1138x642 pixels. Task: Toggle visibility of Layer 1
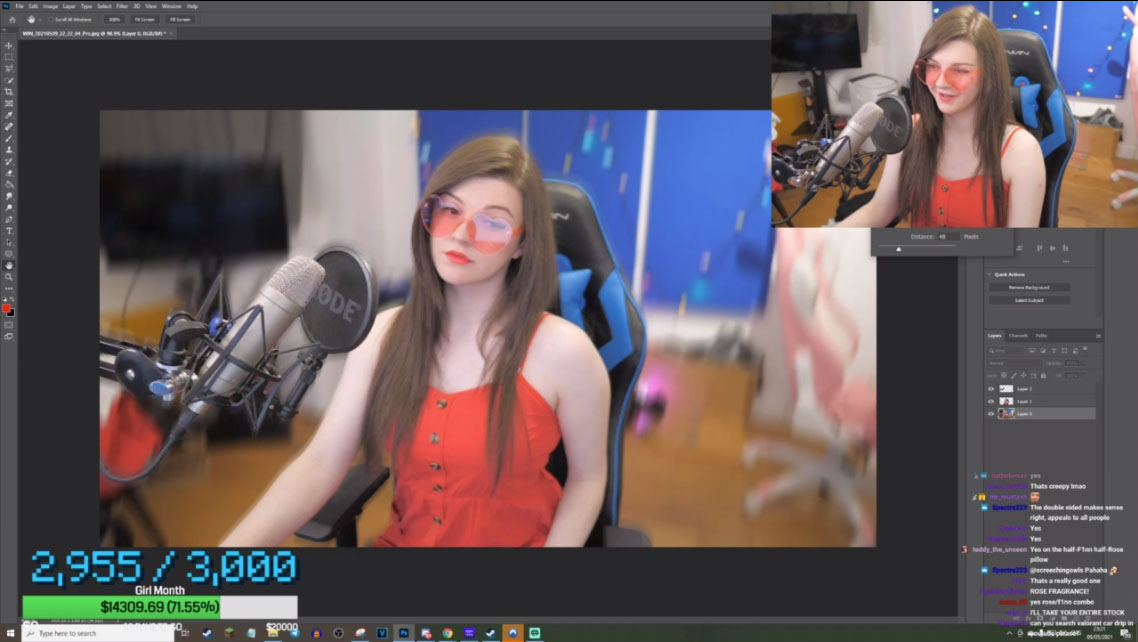click(x=991, y=401)
